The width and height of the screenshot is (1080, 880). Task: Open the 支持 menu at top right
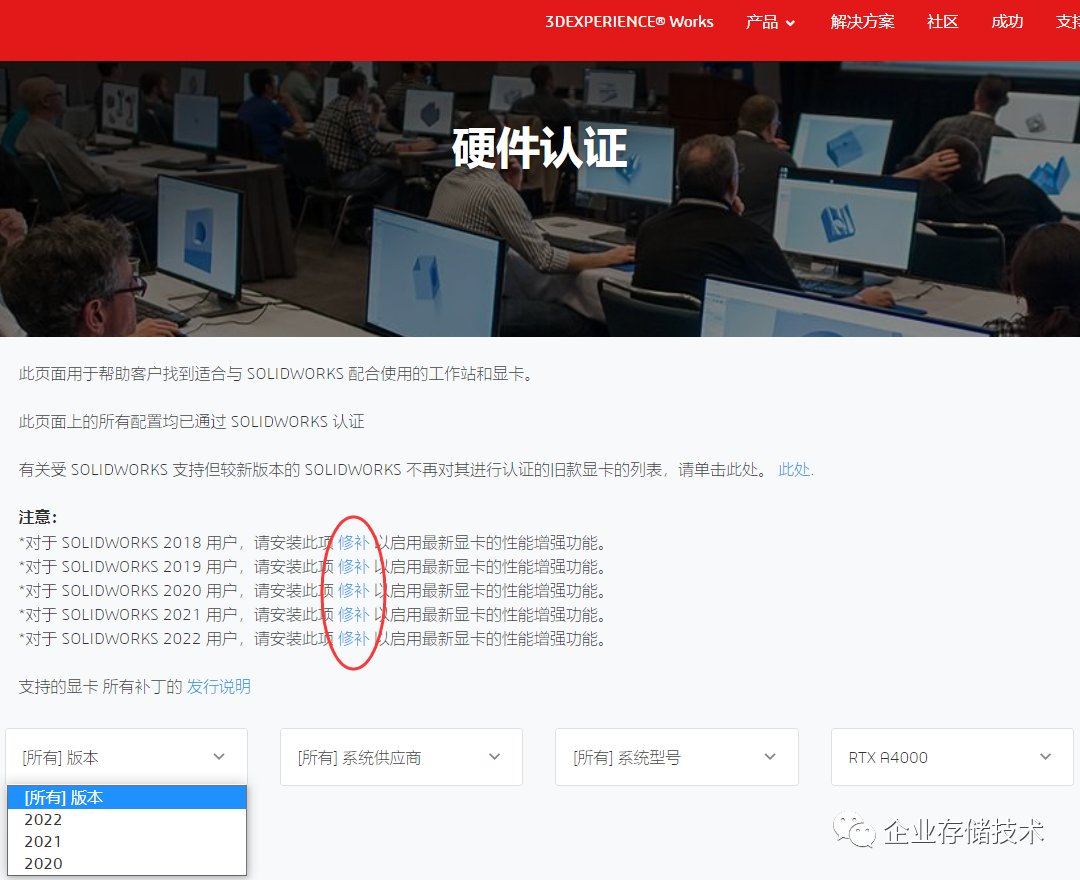tap(1068, 22)
